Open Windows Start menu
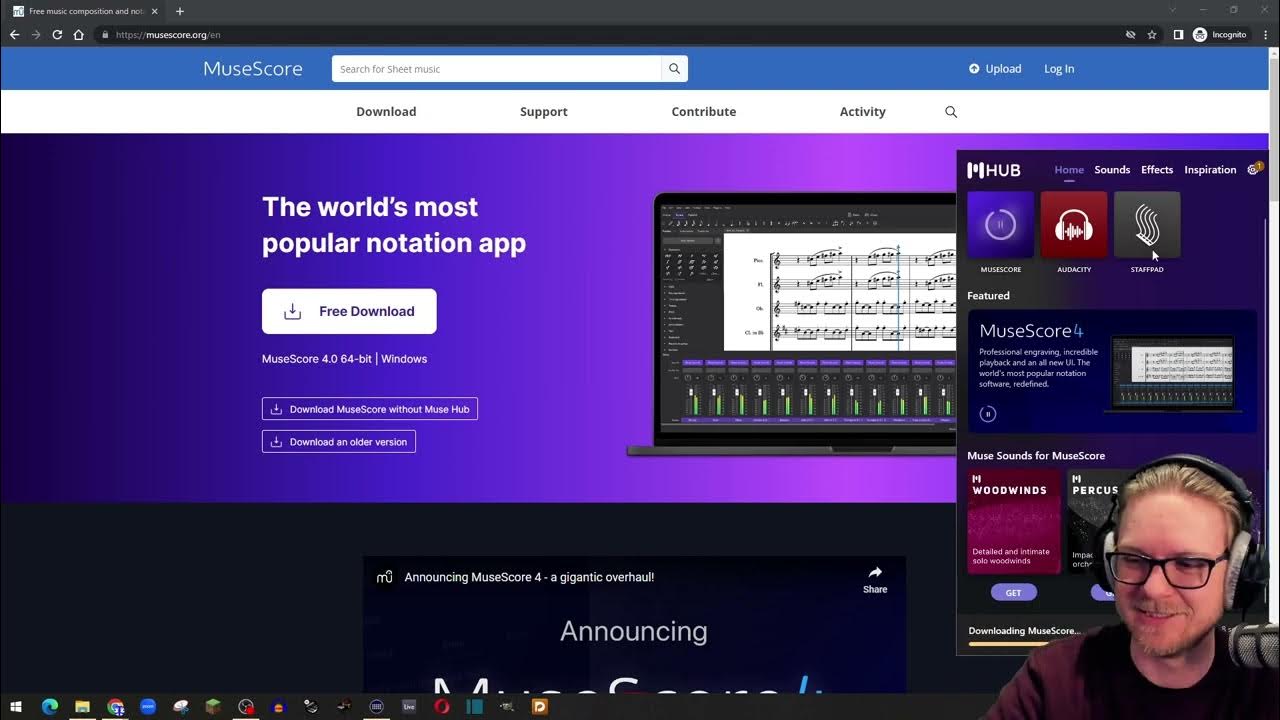Image resolution: width=1280 pixels, height=720 pixels. 16,707
